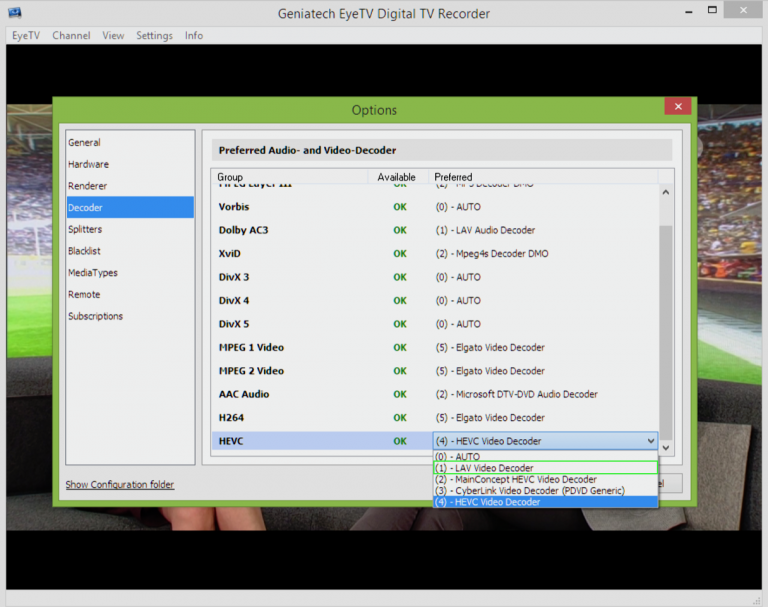This screenshot has width=768, height=607.
Task: Select the DivX 3 row
Action: [x=435, y=277]
